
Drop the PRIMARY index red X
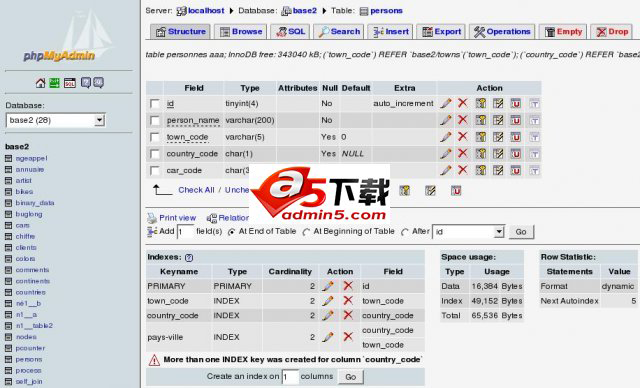[x=348, y=286]
